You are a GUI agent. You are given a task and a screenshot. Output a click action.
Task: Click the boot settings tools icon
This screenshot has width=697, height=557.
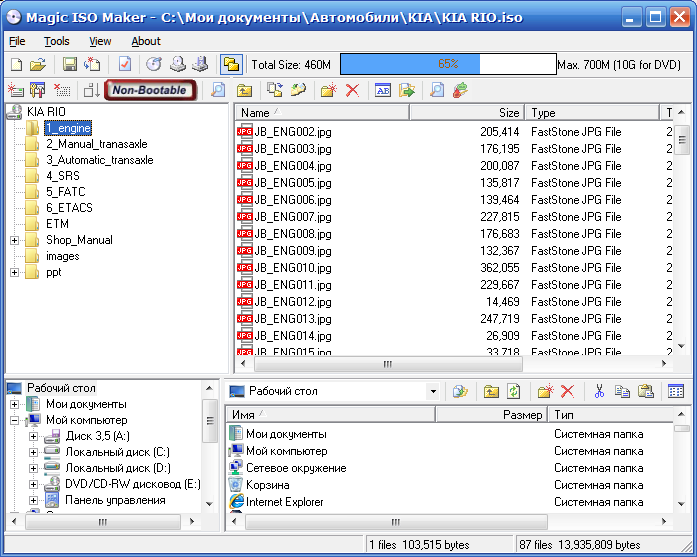(x=38, y=90)
